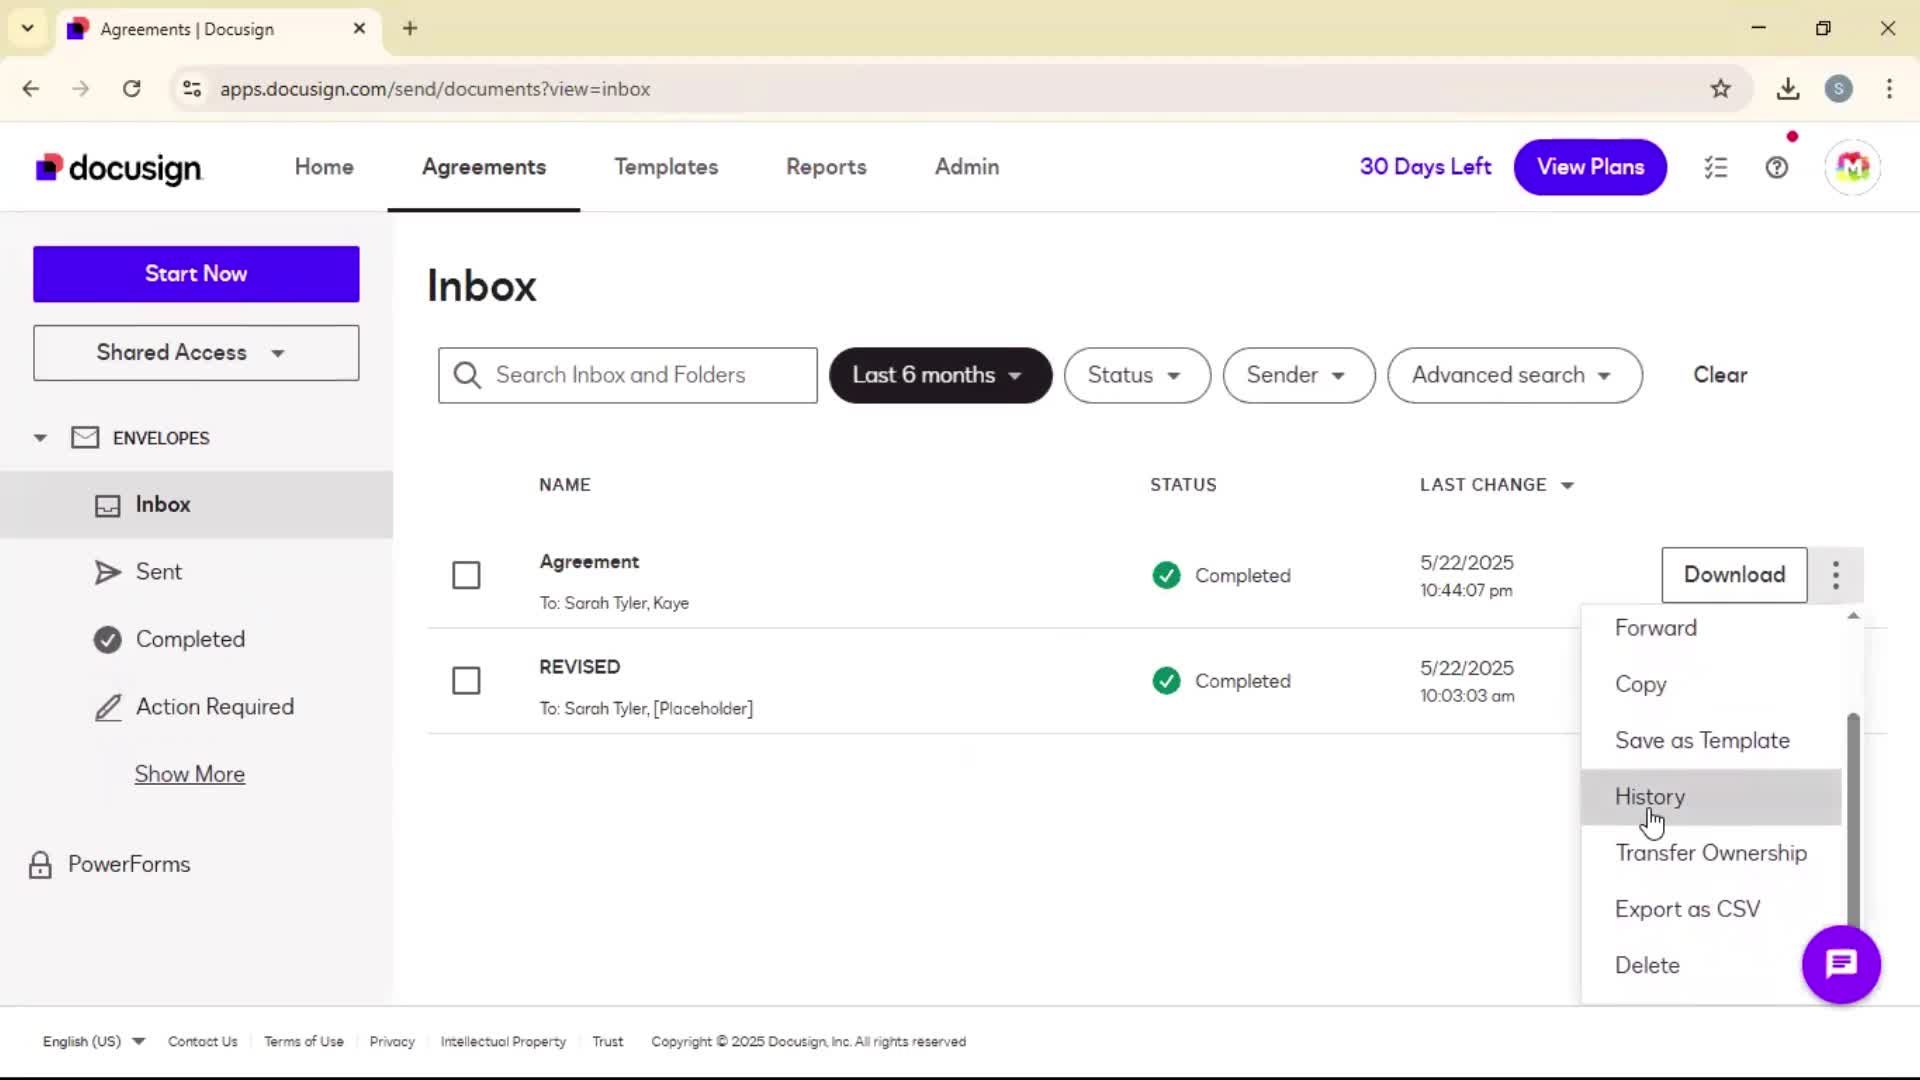Open the Terms of Use footer link
Image resolution: width=1920 pixels, height=1080 pixels.
click(304, 1042)
